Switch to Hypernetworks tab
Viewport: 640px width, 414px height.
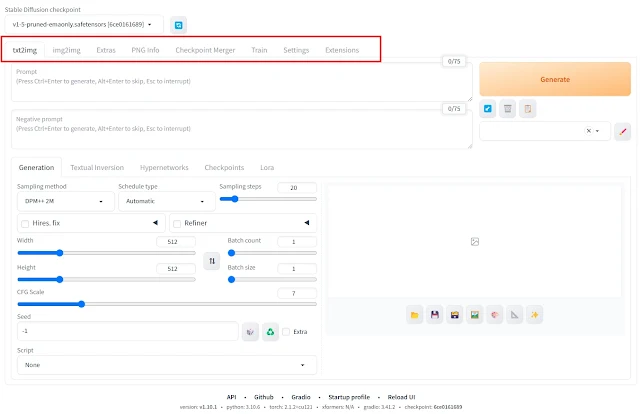[164, 168]
